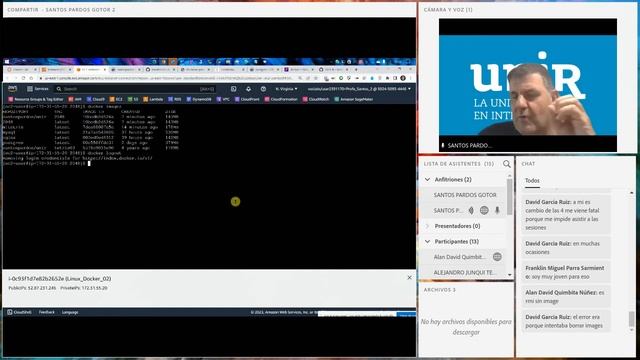Click message 'el error era porque intentaba borrar images'

[566, 321]
